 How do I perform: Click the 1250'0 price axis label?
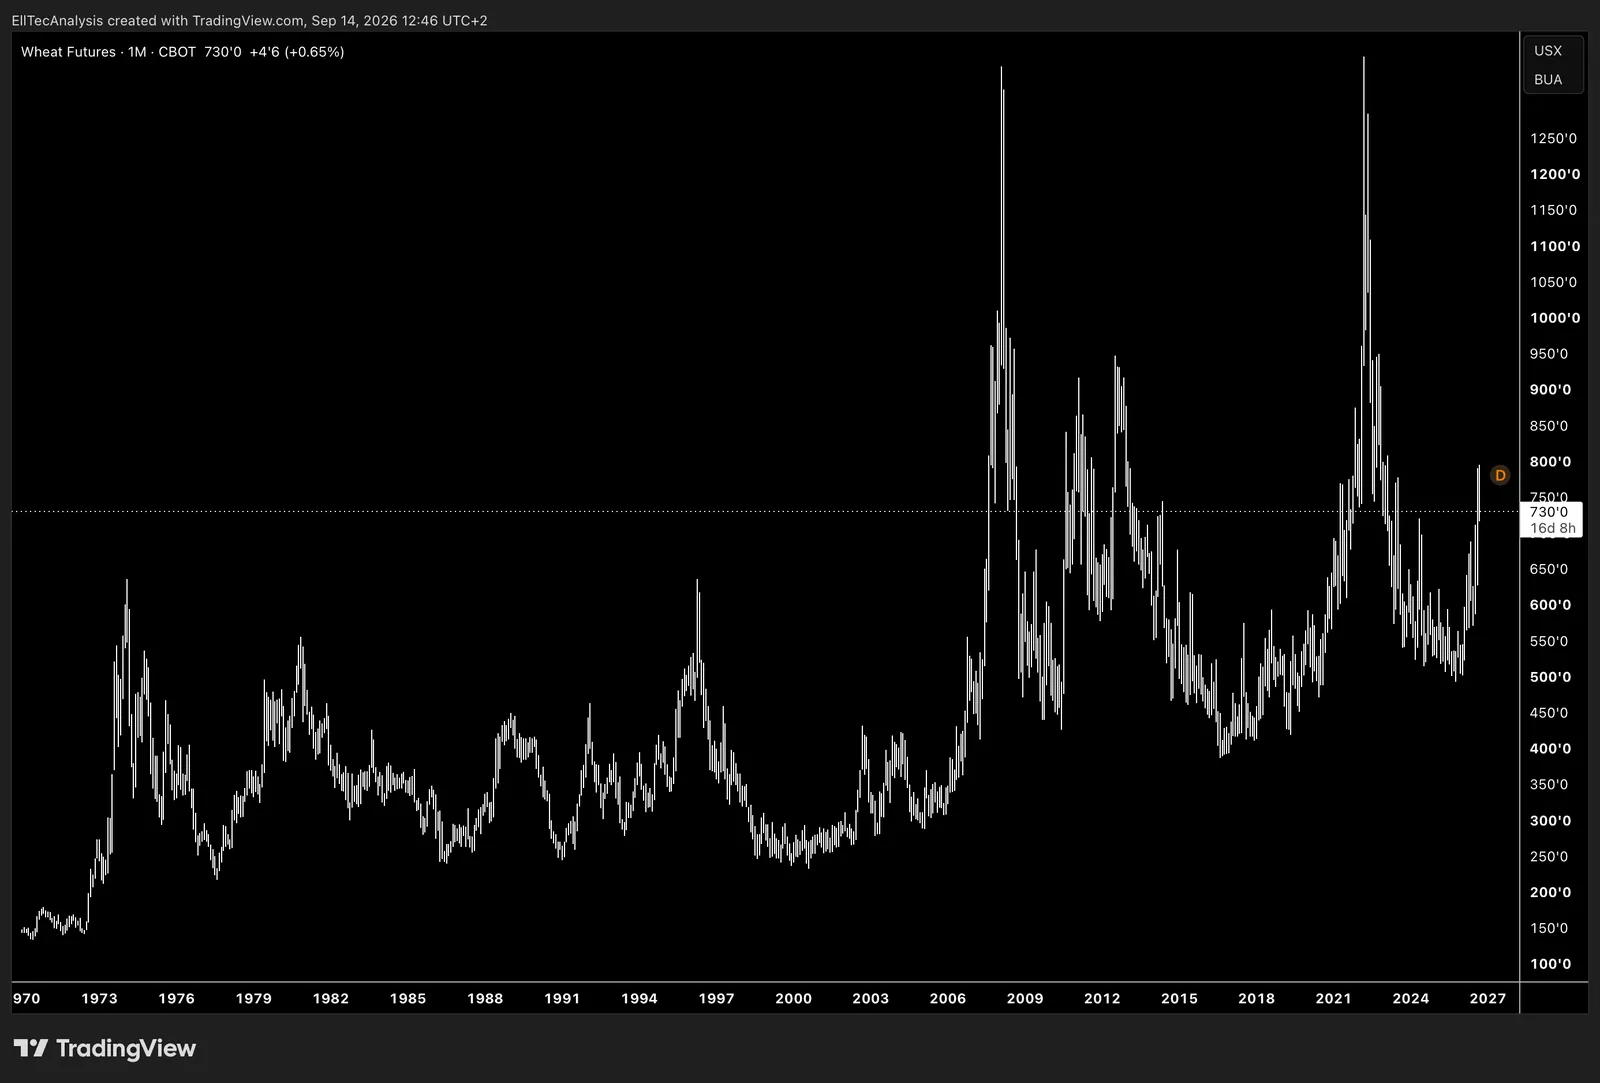(x=1553, y=138)
